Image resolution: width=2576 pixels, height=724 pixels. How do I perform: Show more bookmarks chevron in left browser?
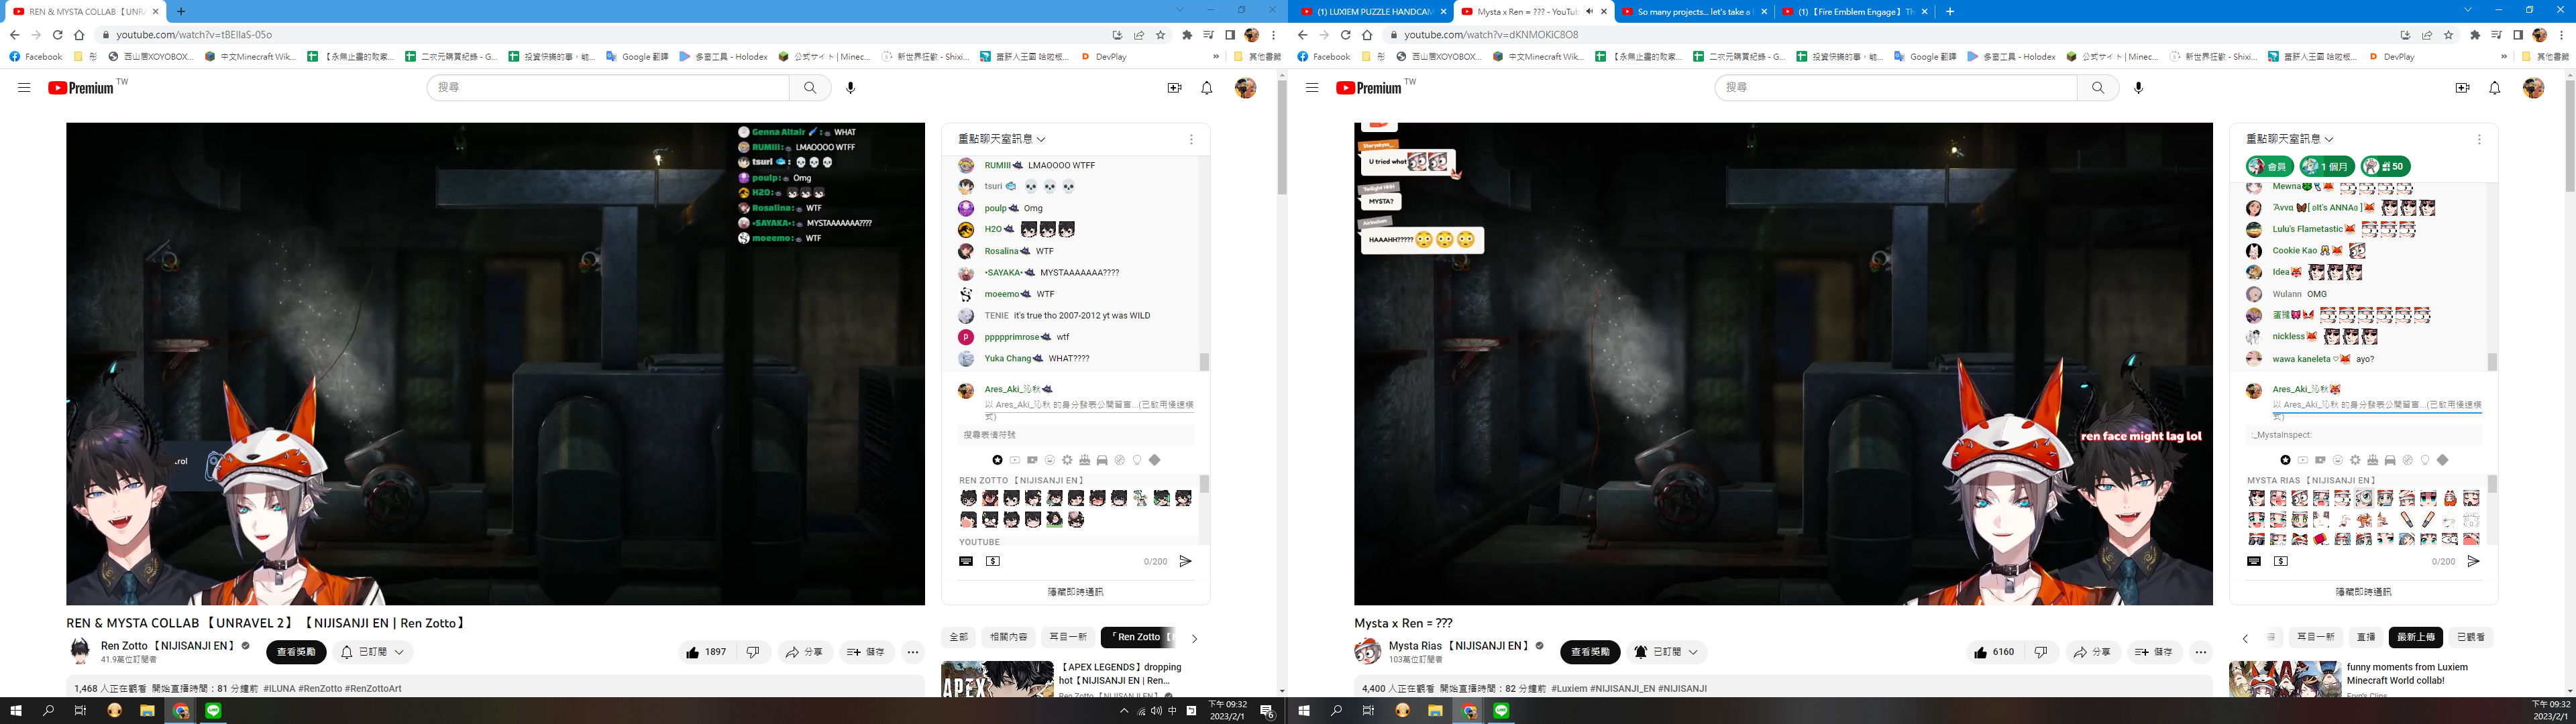1216,57
